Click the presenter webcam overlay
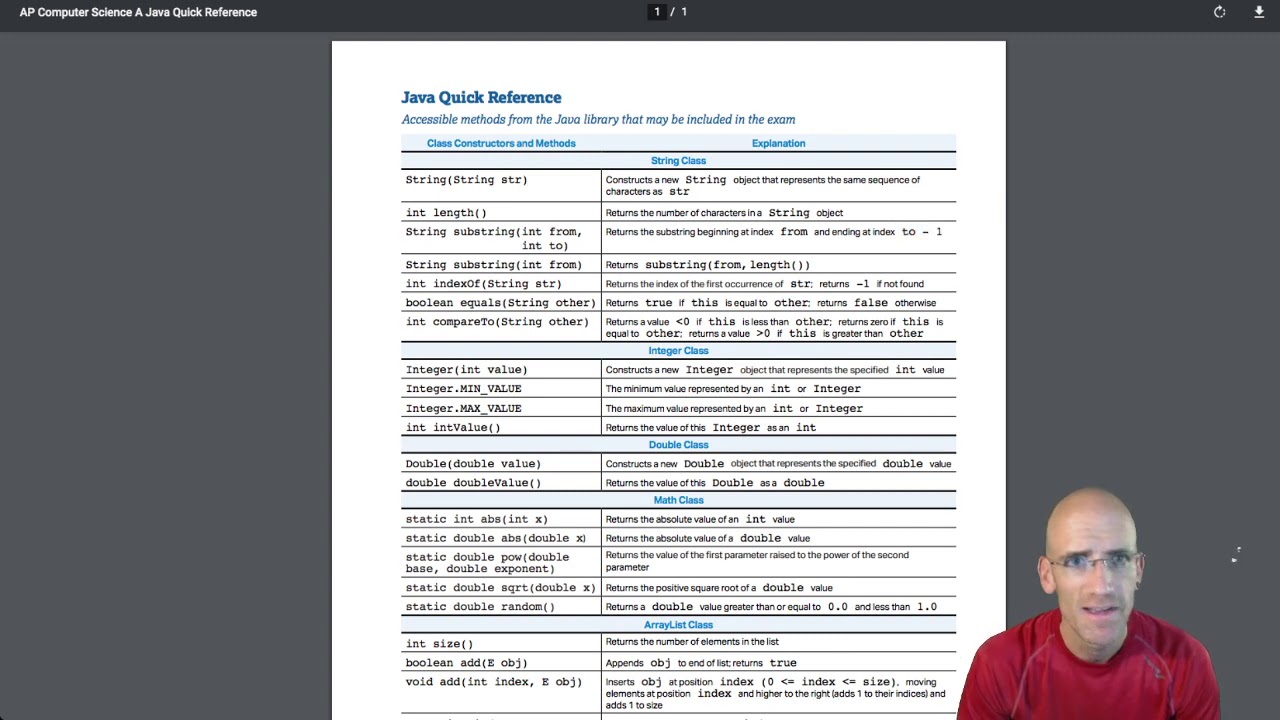 [x=1090, y=605]
